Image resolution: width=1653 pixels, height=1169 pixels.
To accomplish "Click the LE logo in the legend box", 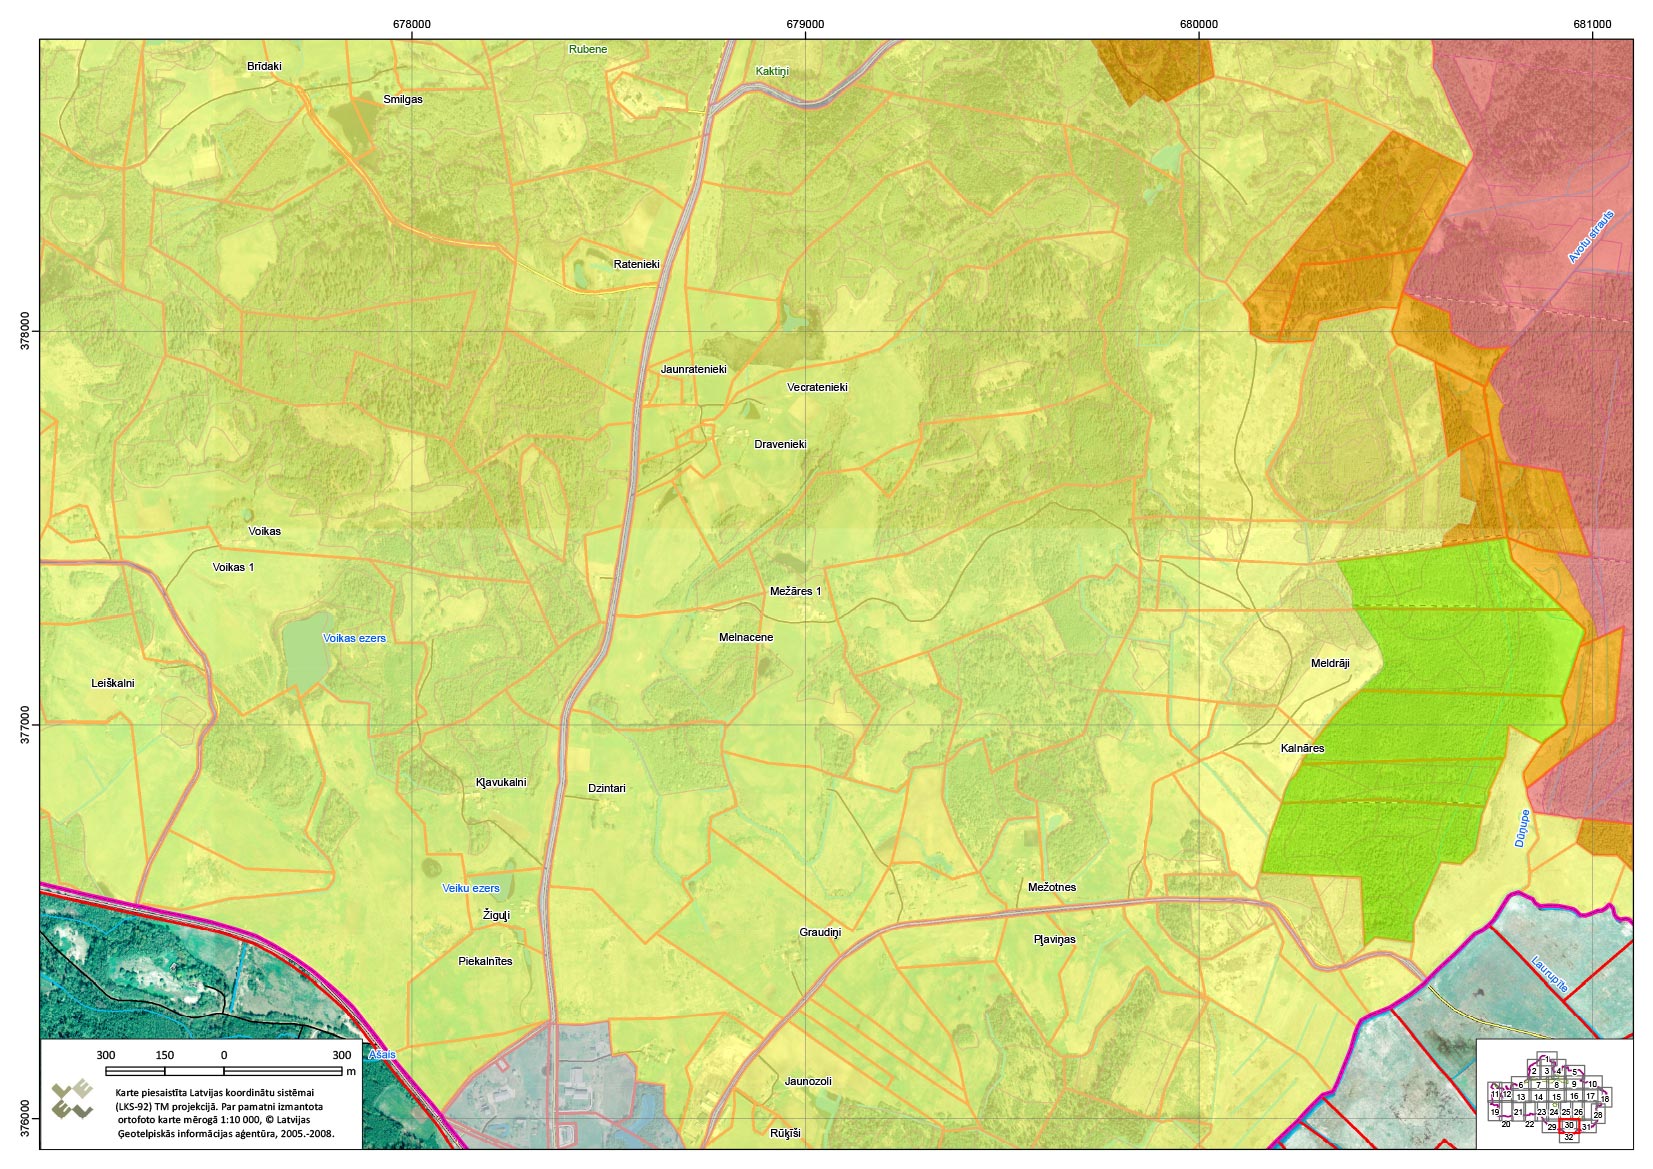I will (72, 1100).
